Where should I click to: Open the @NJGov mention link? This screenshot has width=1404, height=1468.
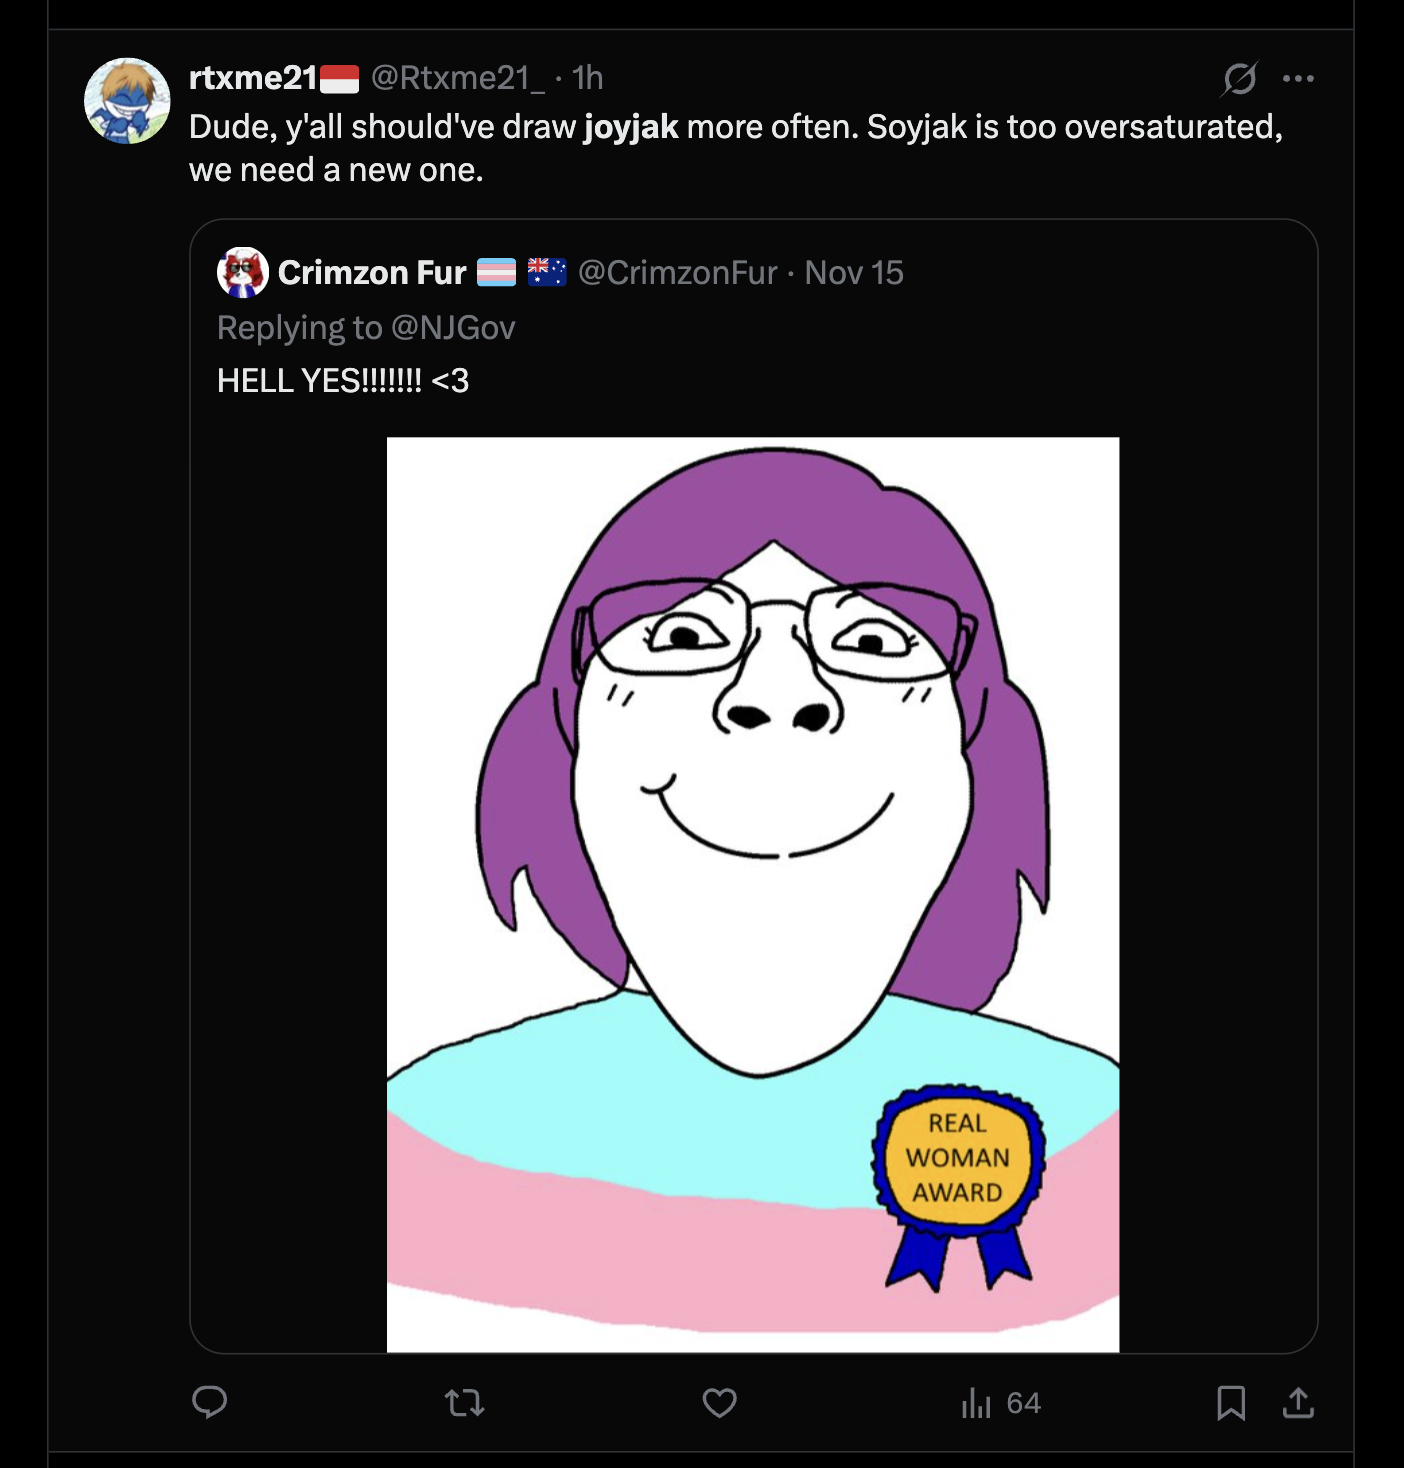(x=453, y=328)
